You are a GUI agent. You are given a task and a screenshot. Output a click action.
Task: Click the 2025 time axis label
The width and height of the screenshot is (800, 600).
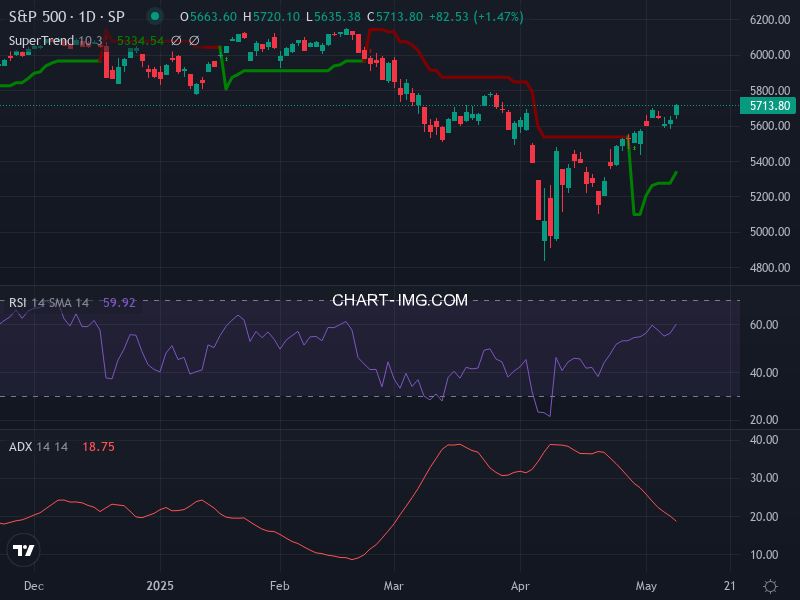point(160,586)
